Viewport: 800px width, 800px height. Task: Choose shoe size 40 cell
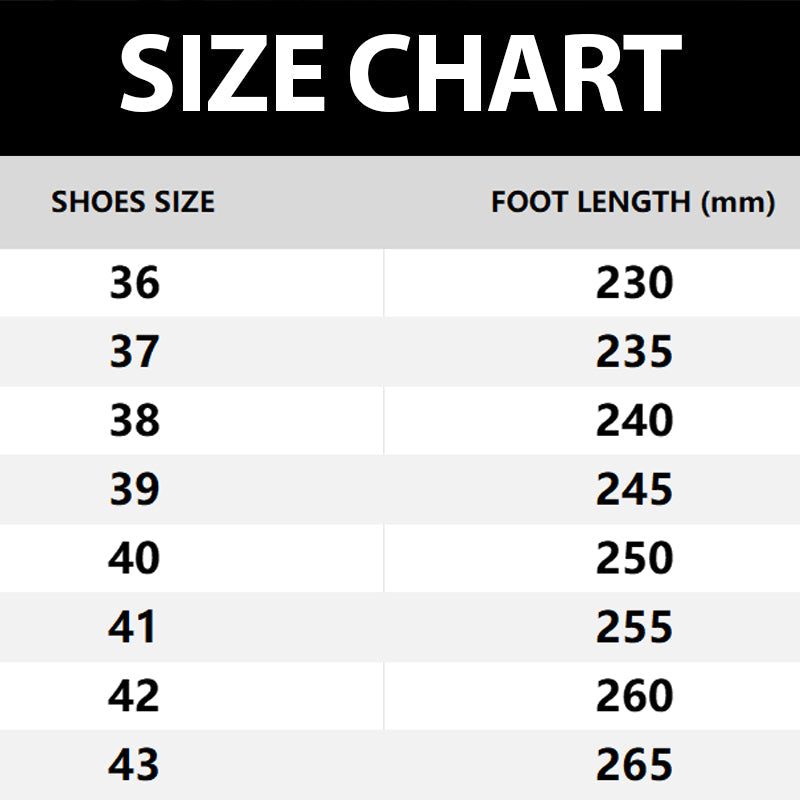134,558
